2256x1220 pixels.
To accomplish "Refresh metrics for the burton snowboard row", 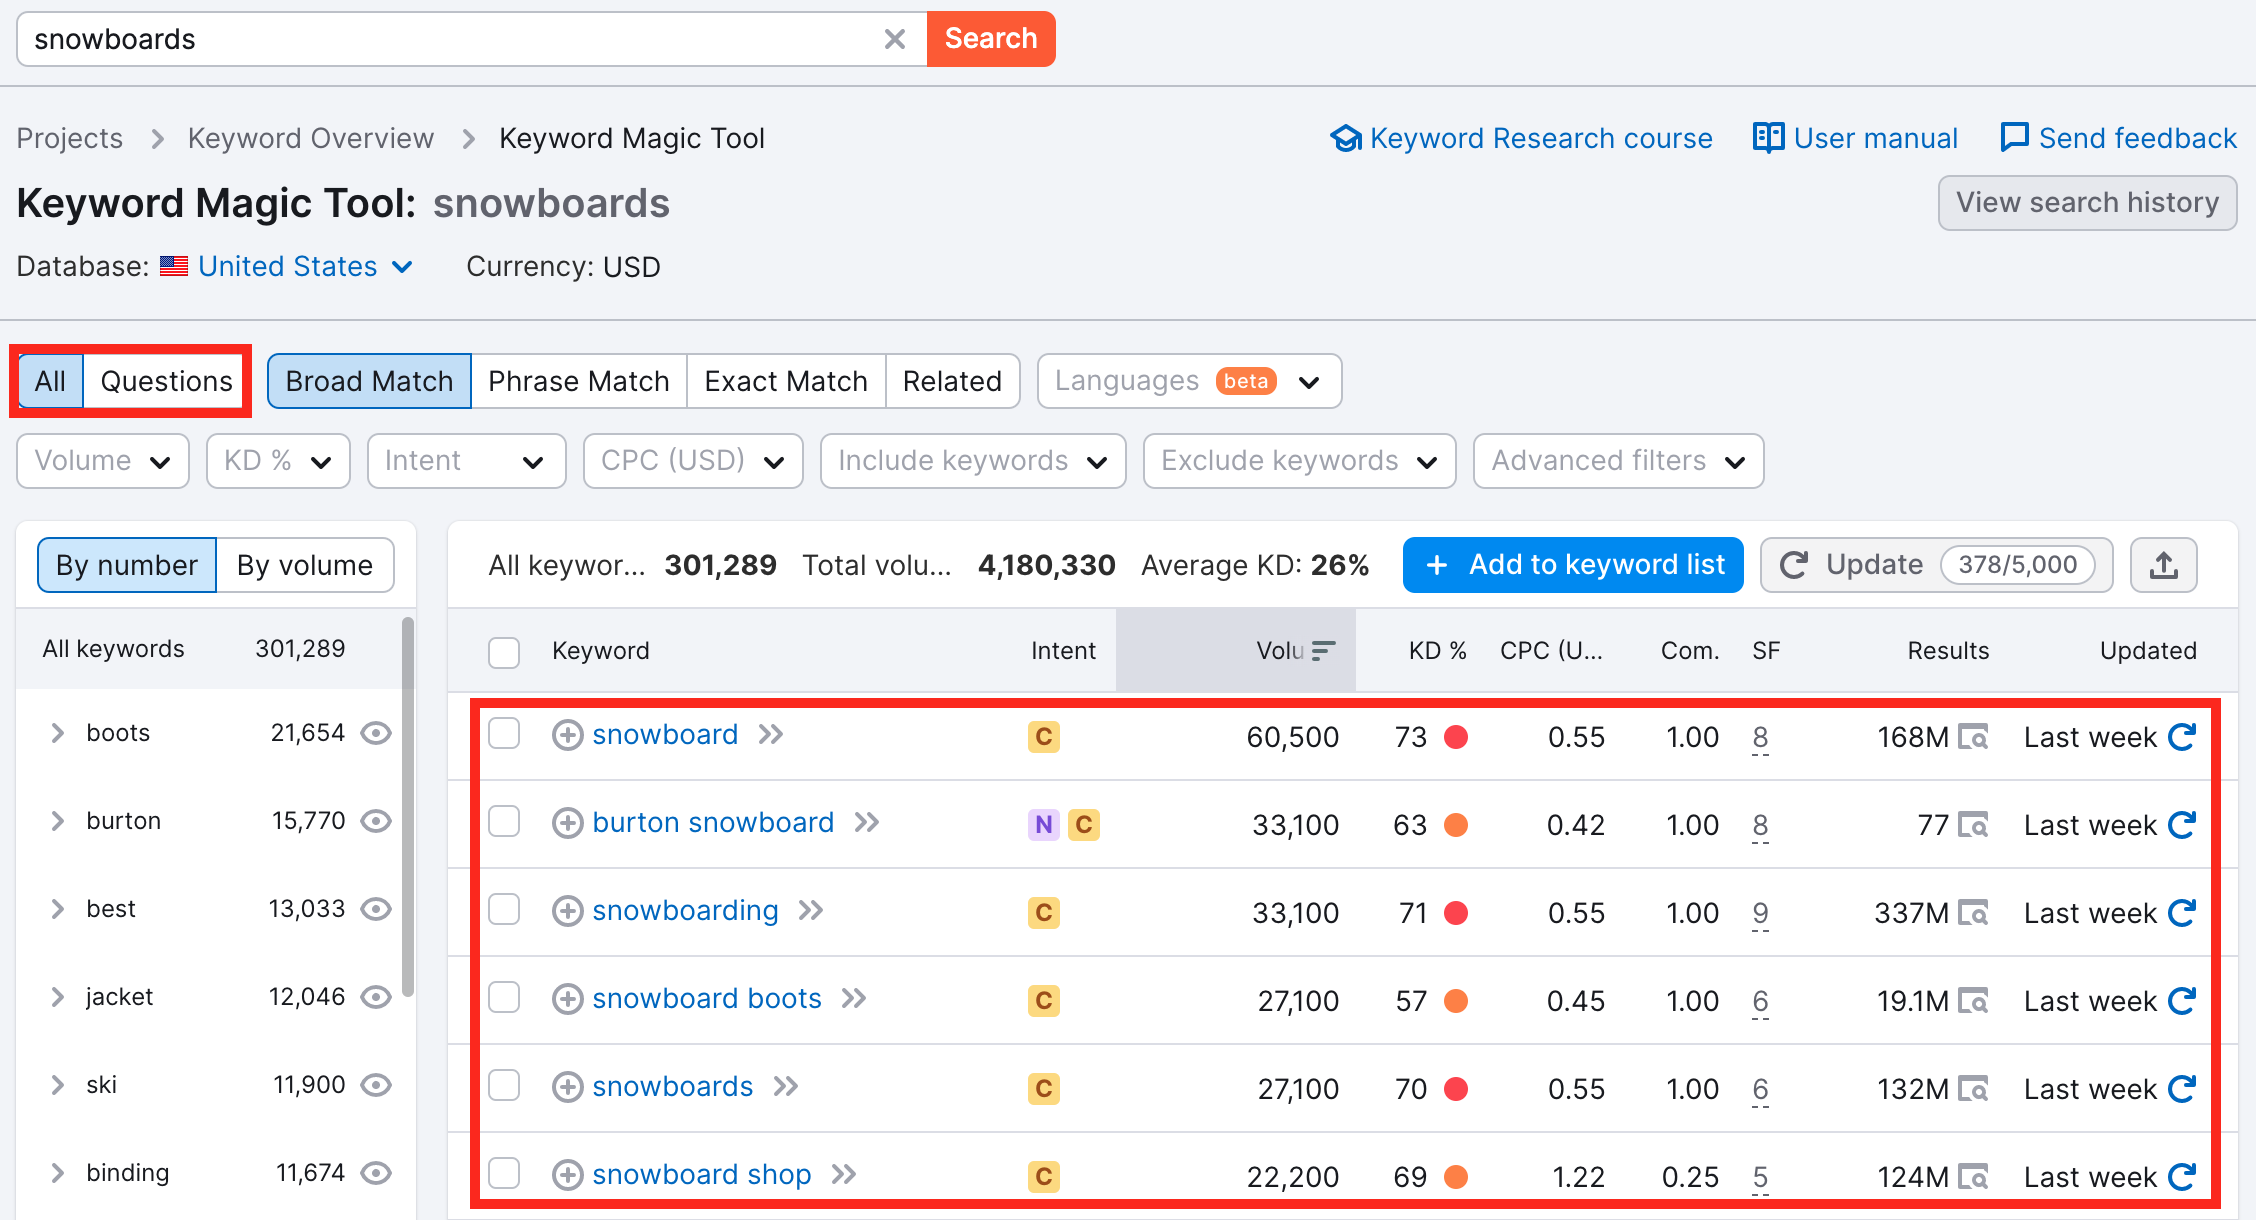I will [x=2181, y=825].
